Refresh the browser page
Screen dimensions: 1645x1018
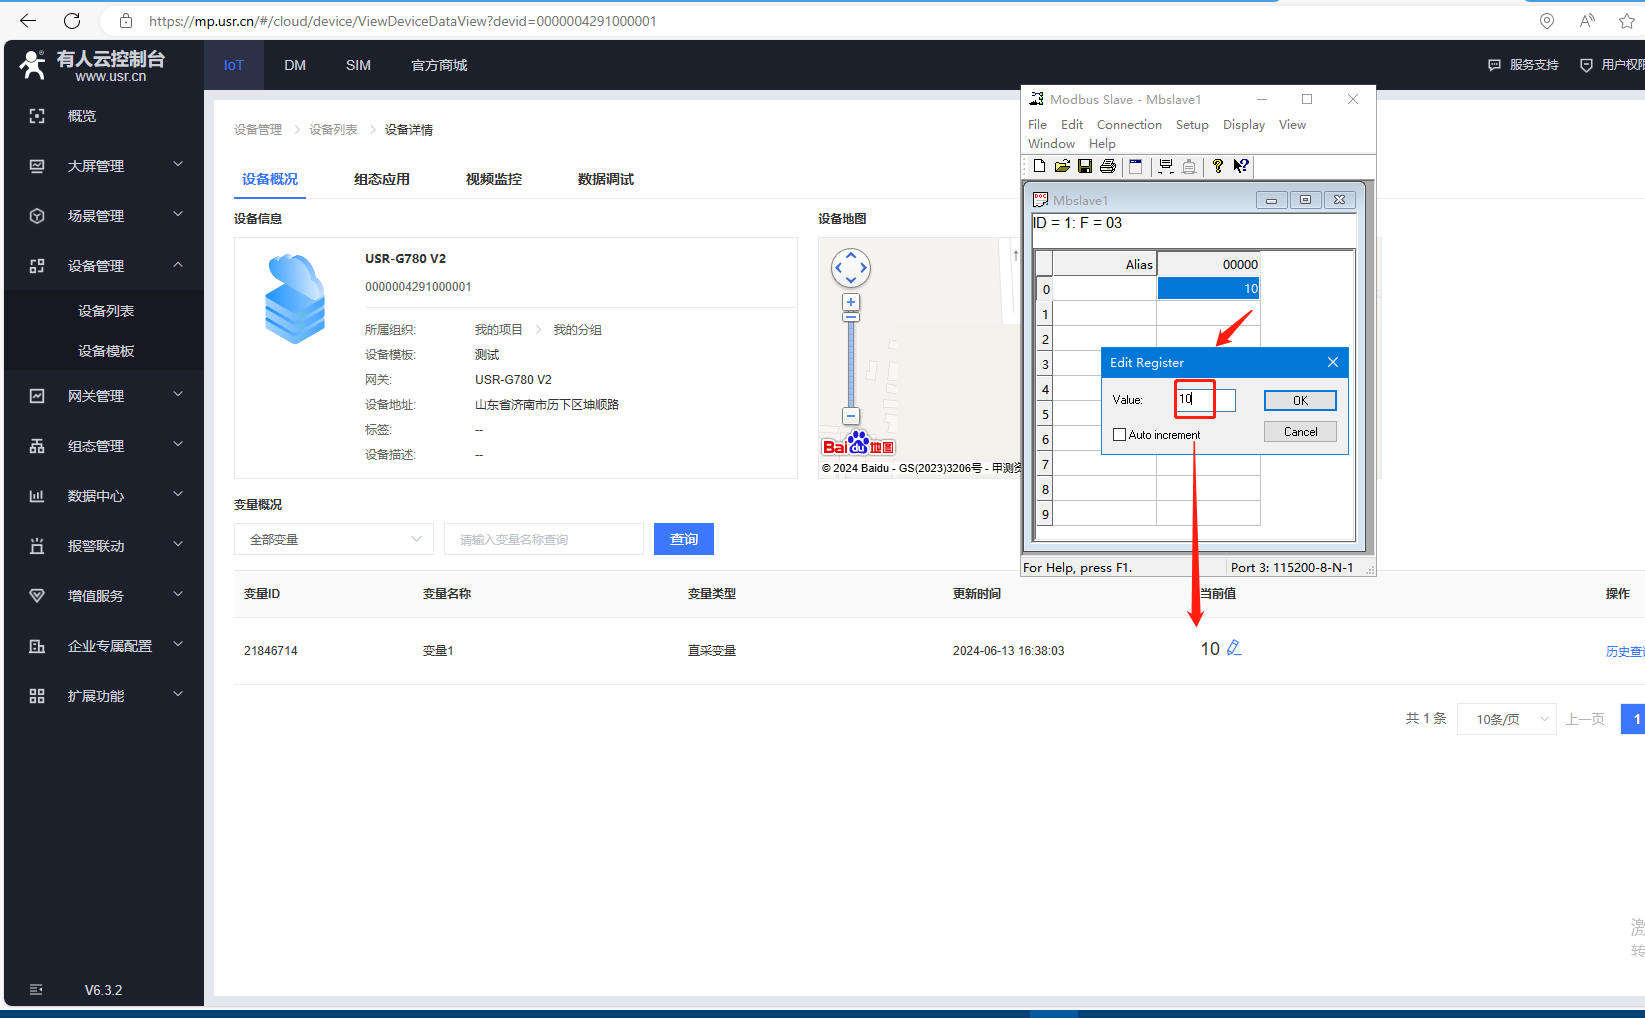pyautogui.click(x=72, y=21)
